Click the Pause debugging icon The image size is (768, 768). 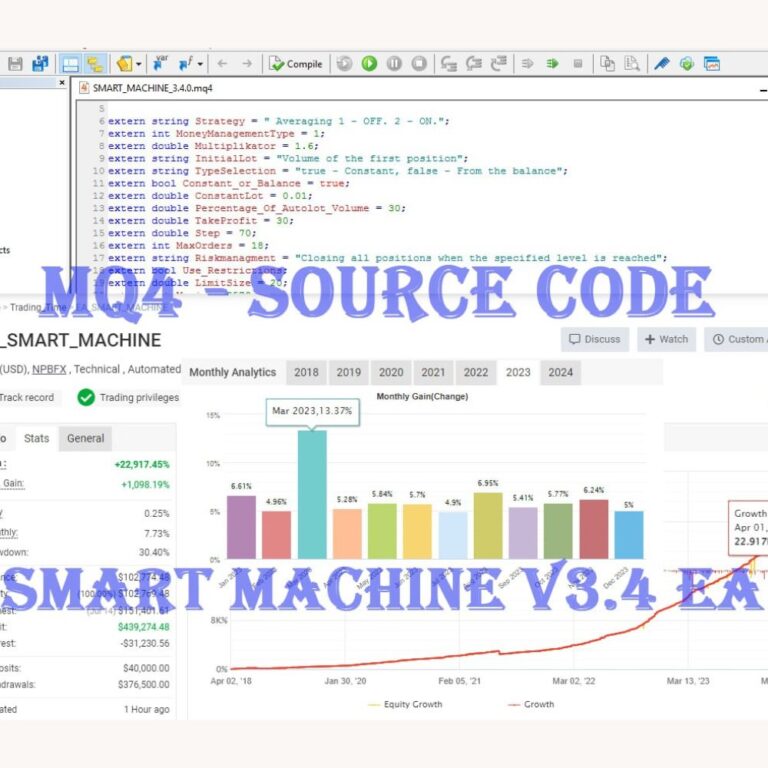394,64
